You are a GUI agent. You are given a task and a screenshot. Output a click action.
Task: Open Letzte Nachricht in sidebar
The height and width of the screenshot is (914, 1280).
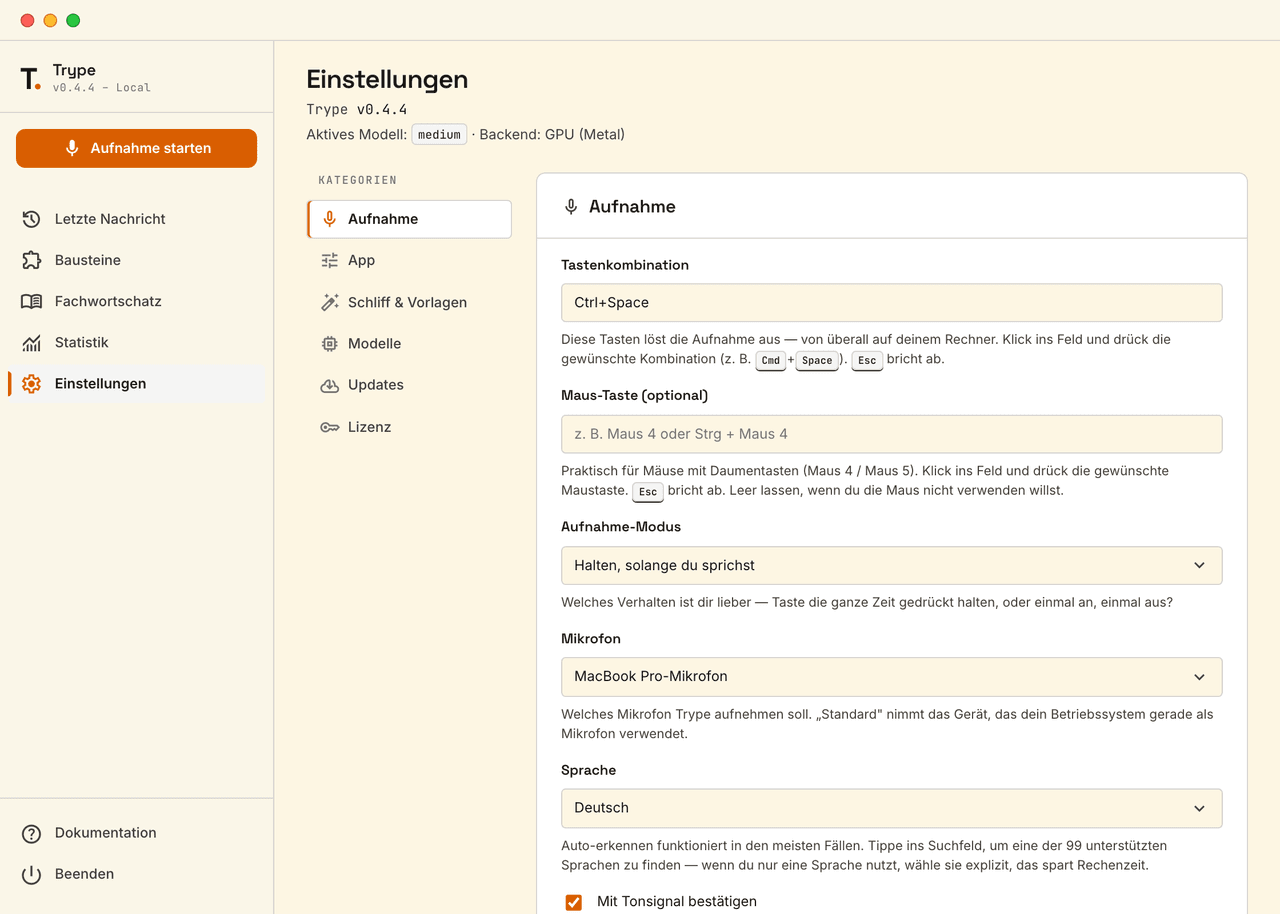[x=136, y=219]
